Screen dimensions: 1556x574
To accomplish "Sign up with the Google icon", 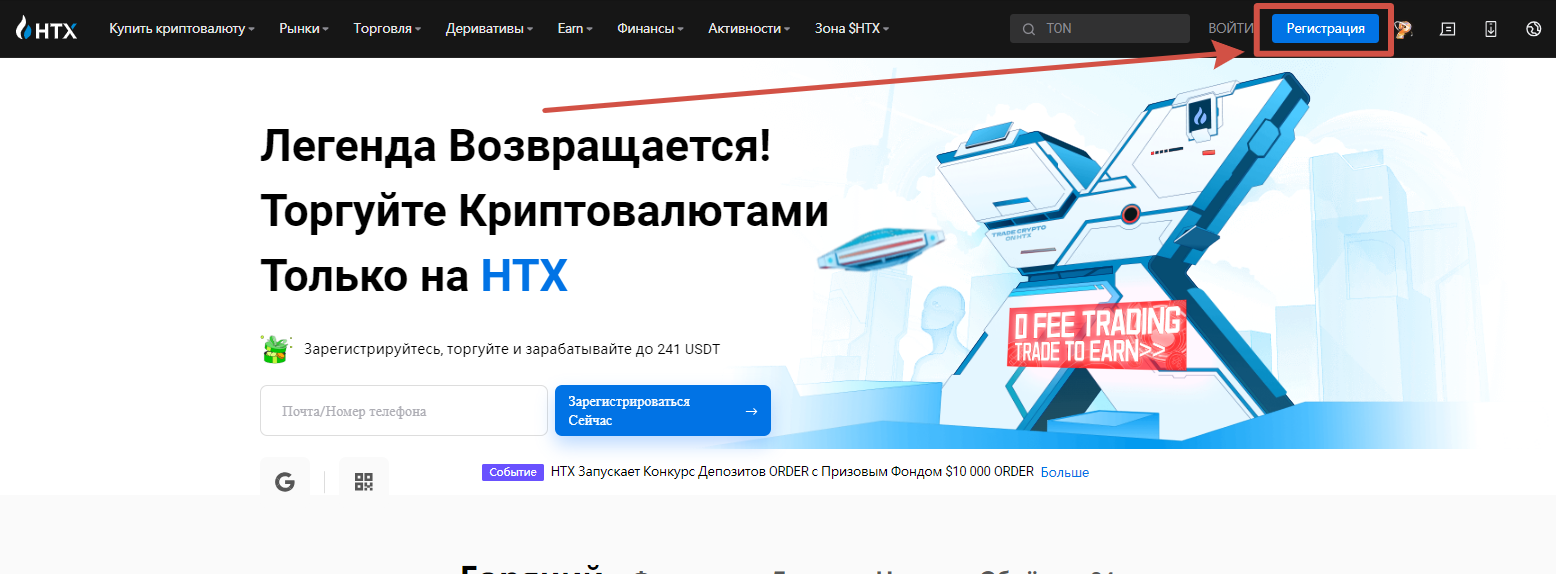I will [285, 482].
